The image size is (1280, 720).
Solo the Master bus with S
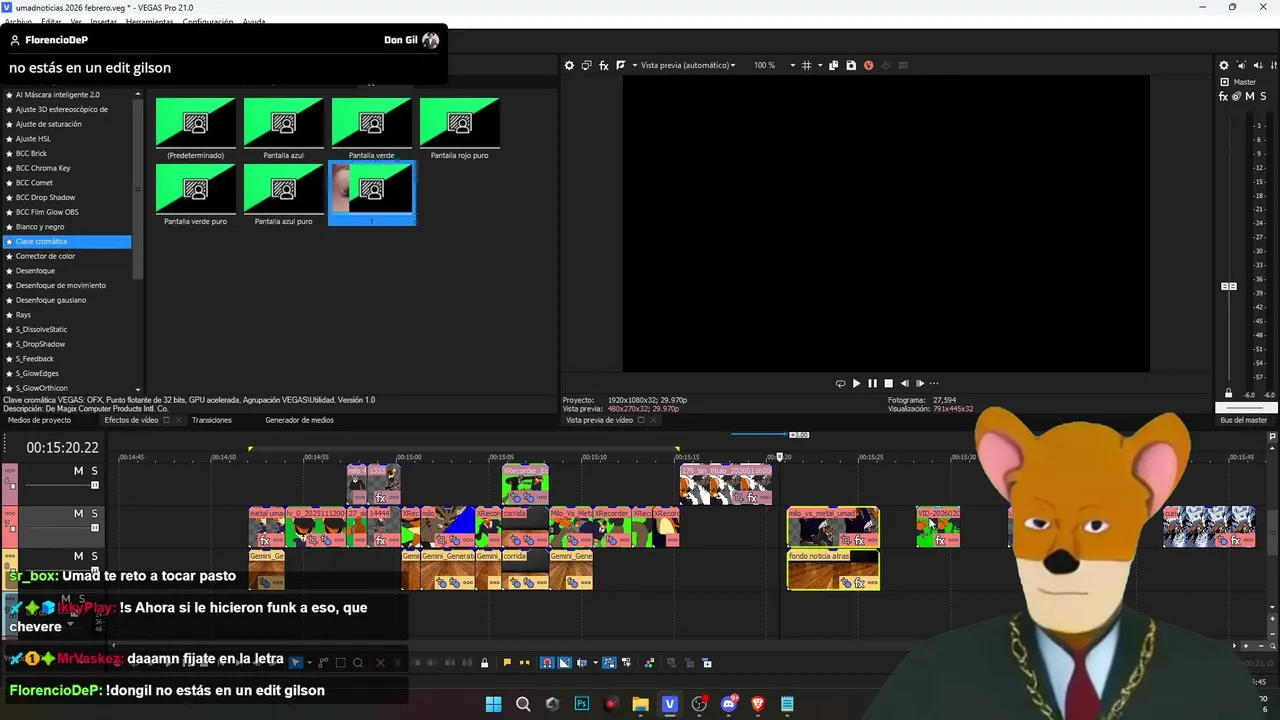click(x=1264, y=97)
